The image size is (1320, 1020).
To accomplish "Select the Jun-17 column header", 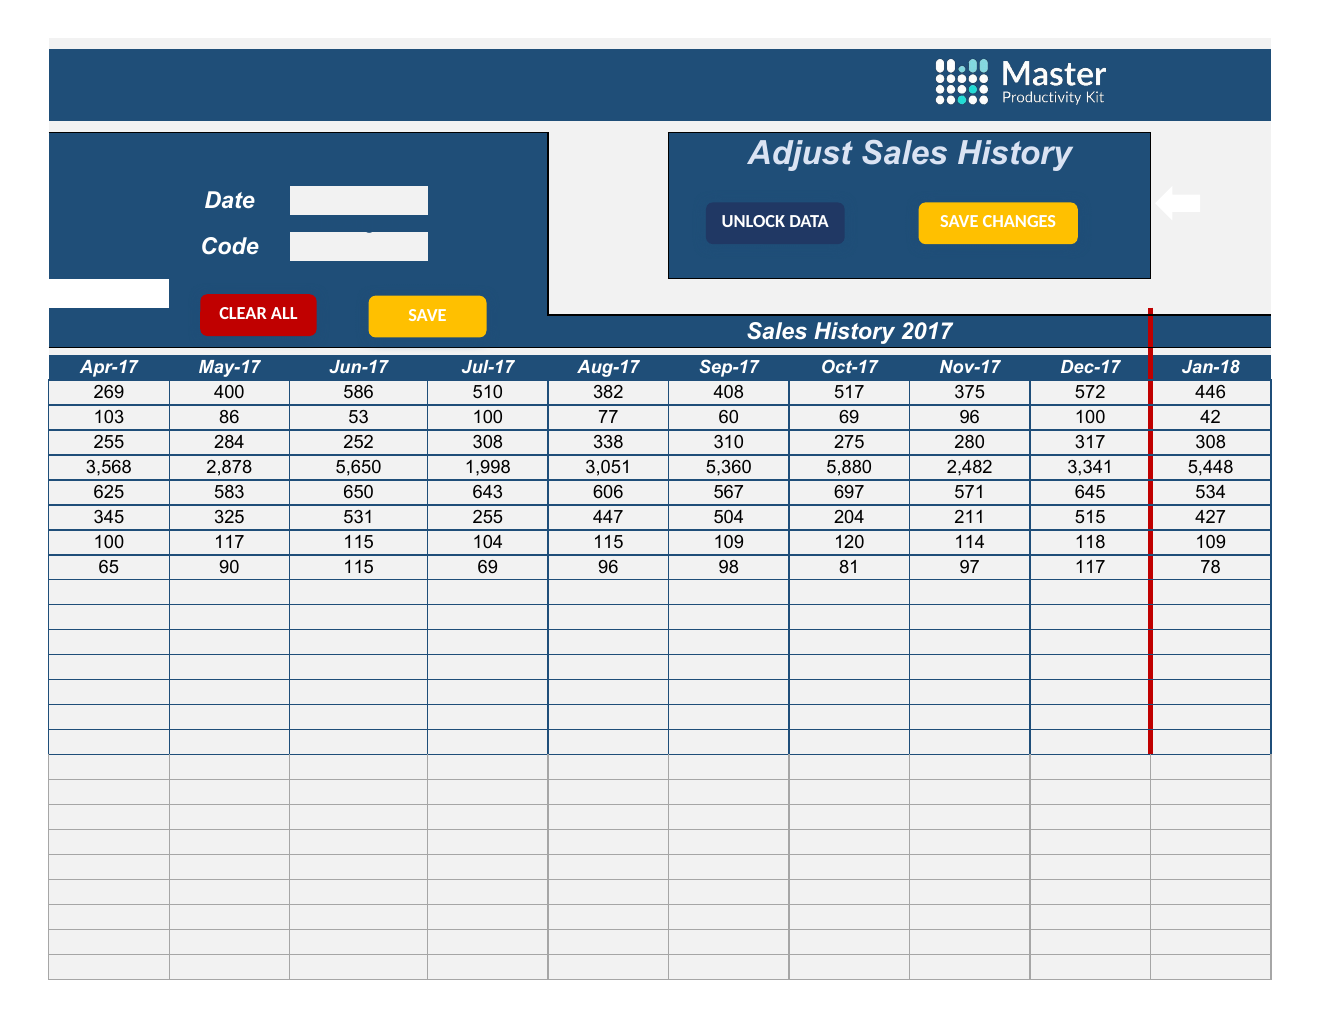I will pos(358,367).
